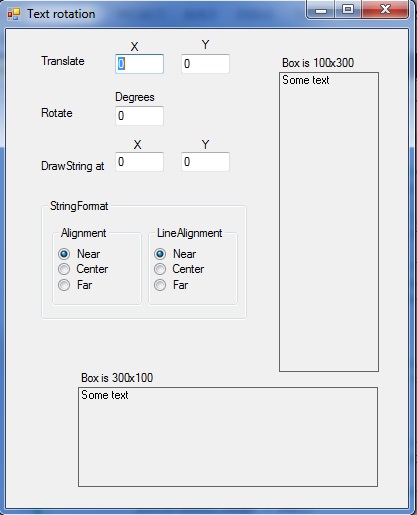417x515 pixels.
Task: Click the DrawString at Y field
Action: [205, 162]
